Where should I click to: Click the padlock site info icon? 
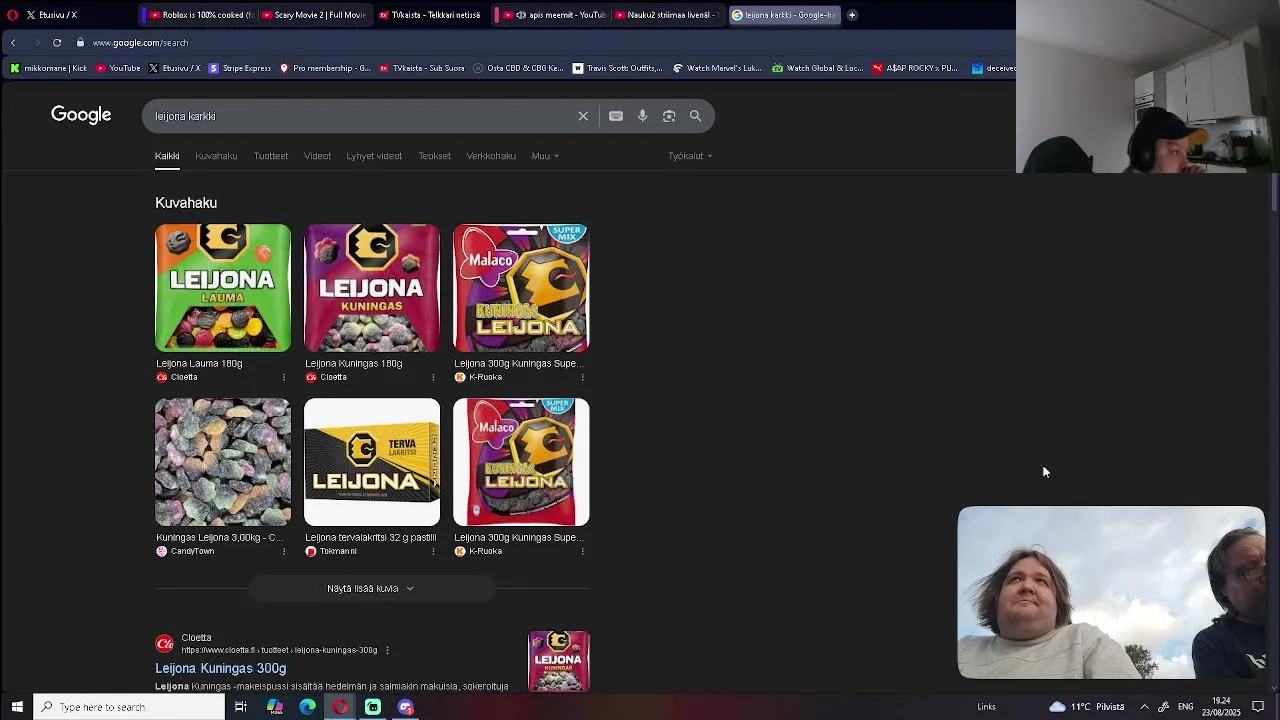coord(80,43)
